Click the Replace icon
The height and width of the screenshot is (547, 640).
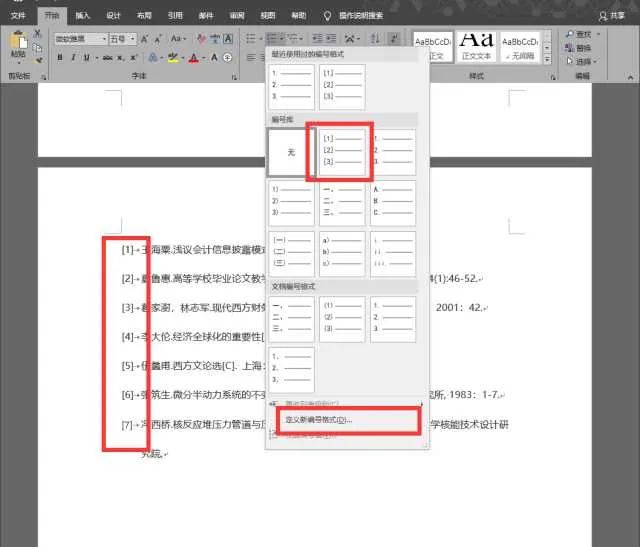(x=570, y=48)
